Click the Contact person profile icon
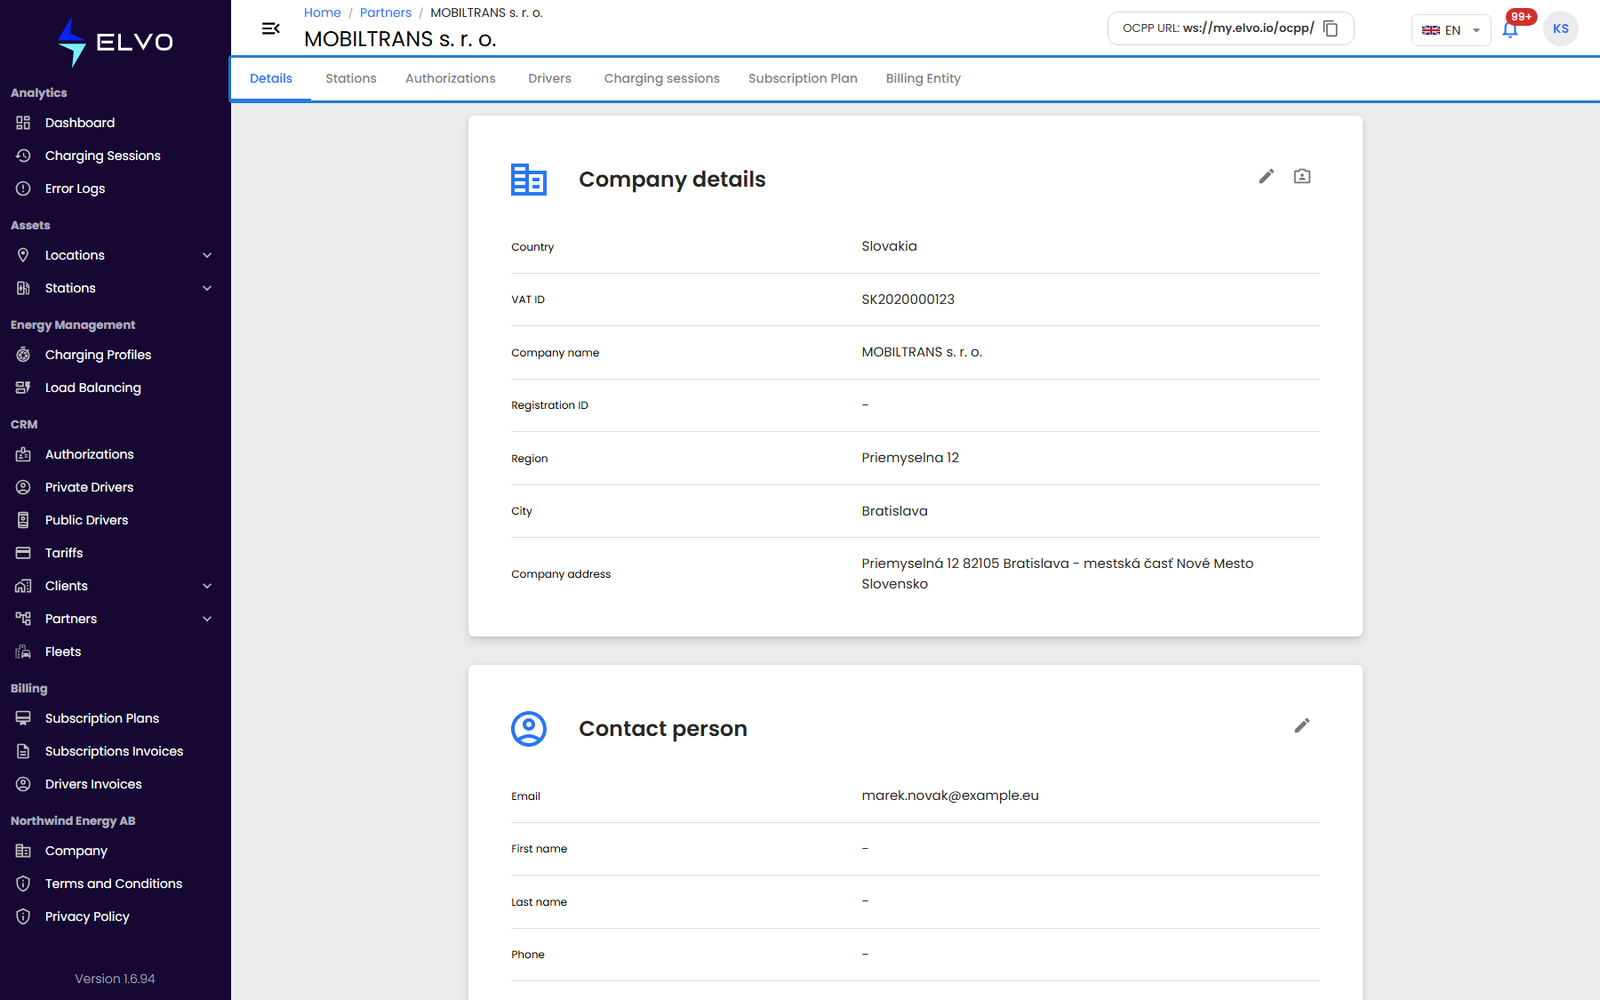The width and height of the screenshot is (1600, 1000). pyautogui.click(x=529, y=729)
